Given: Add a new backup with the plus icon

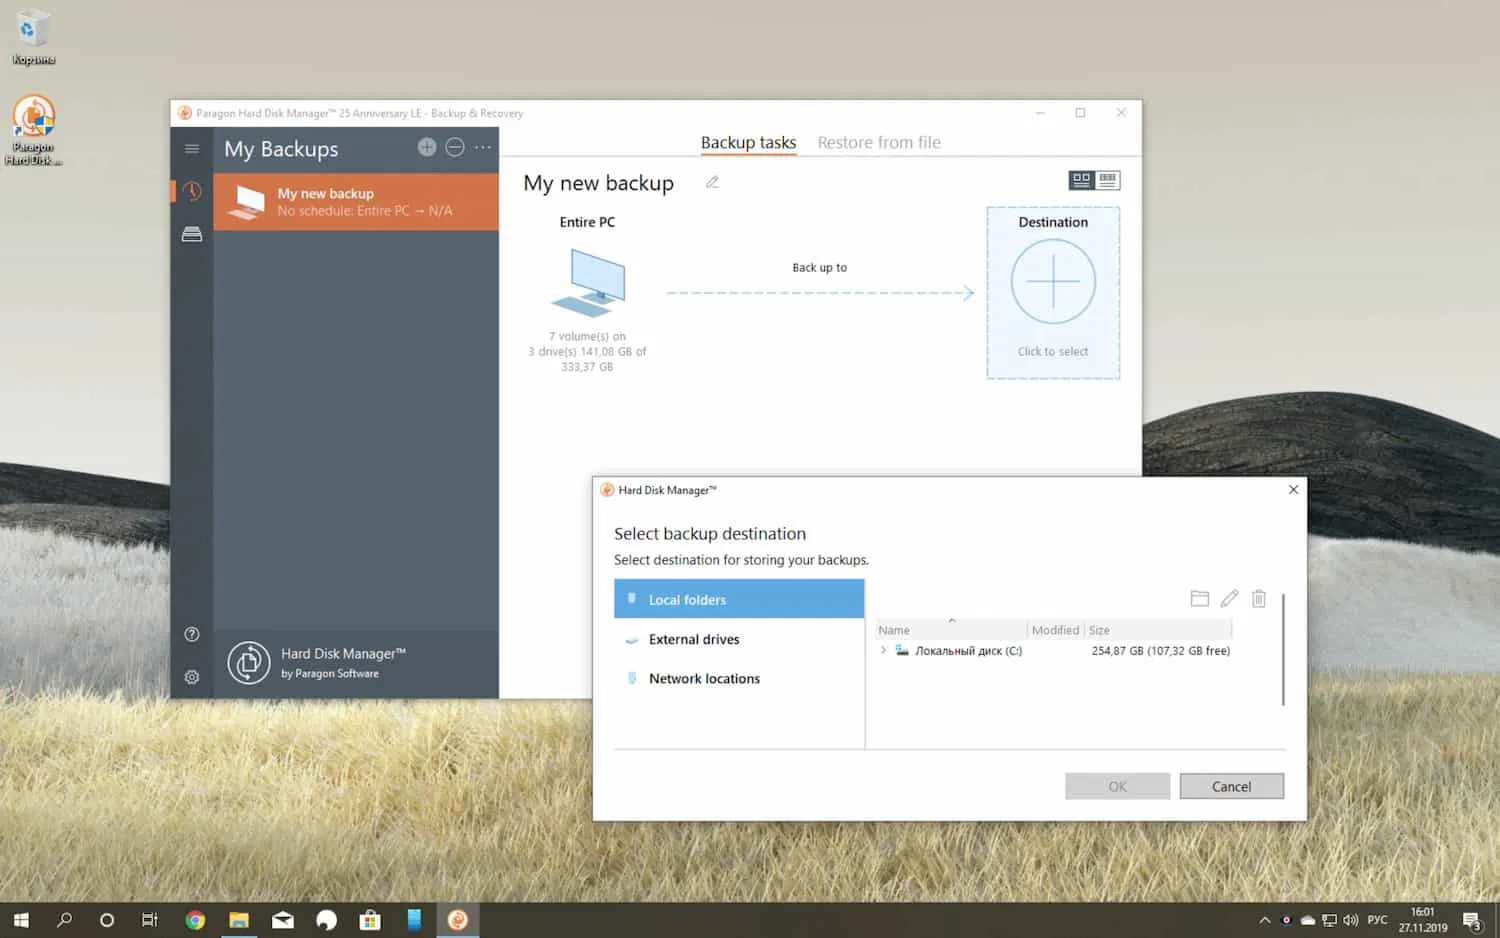Looking at the screenshot, I should (427, 147).
